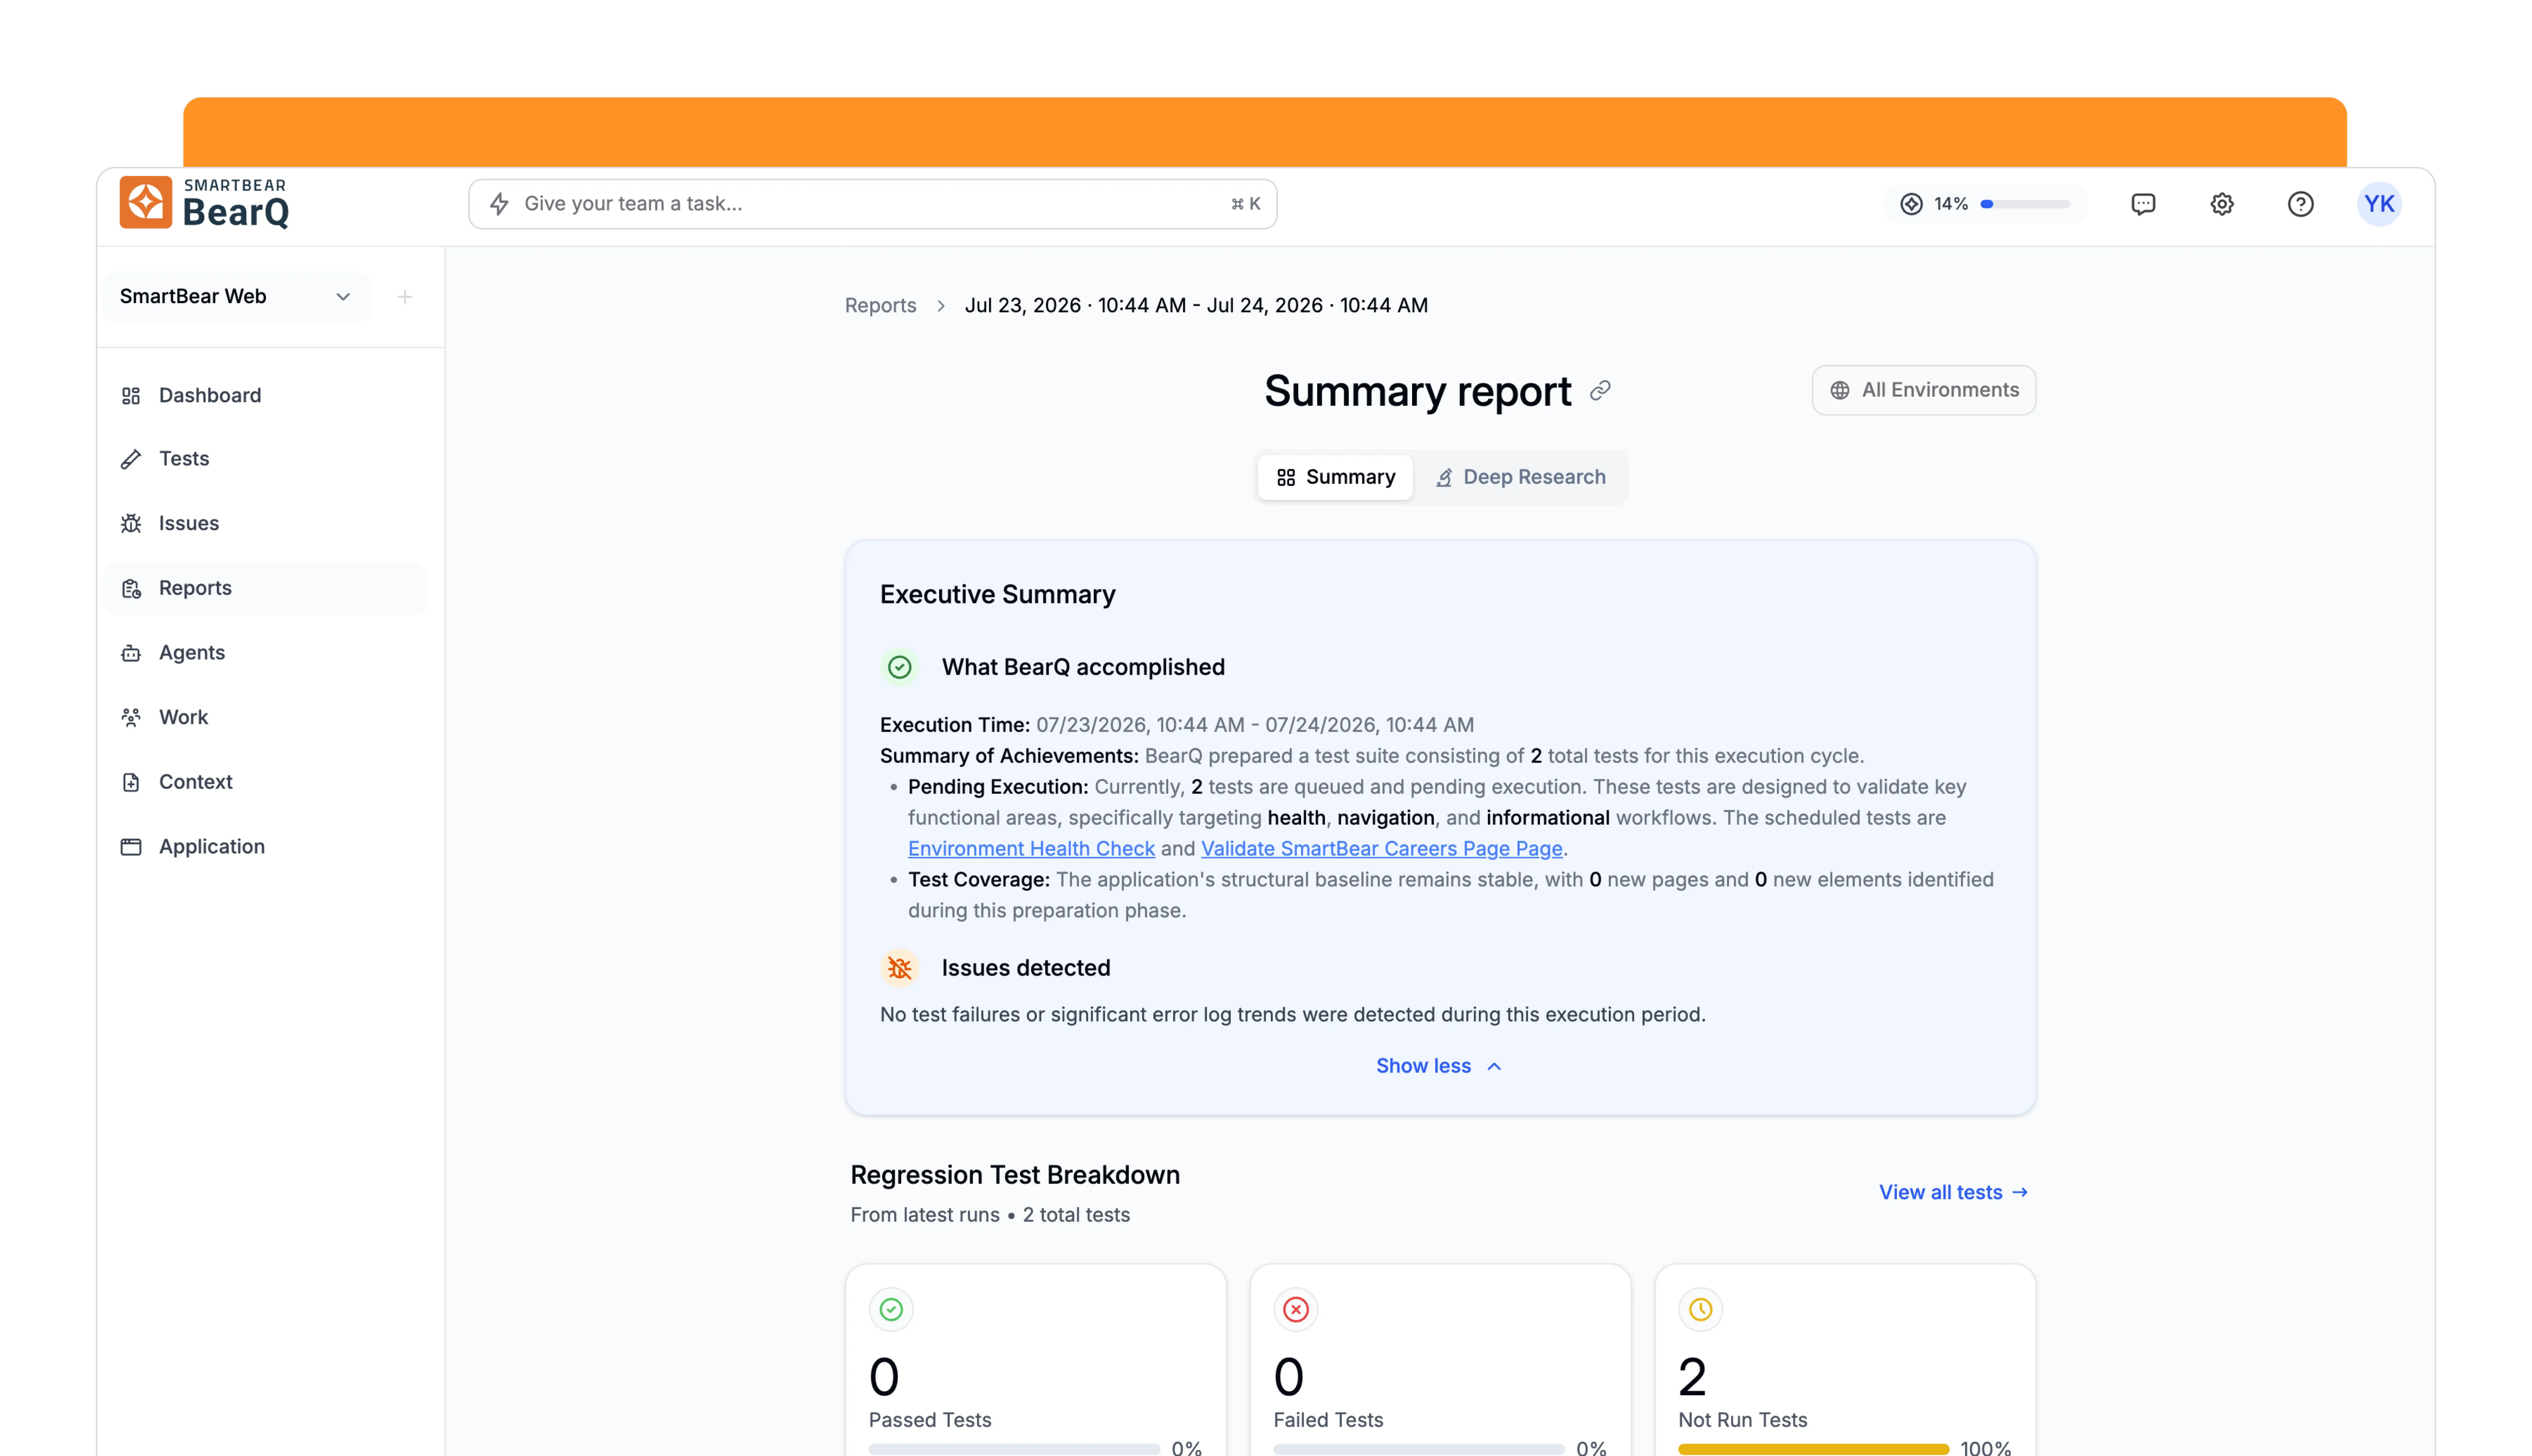Screen dimensions: 2532x1456
Task: Click the Reports clipboard icon
Action: (131, 589)
